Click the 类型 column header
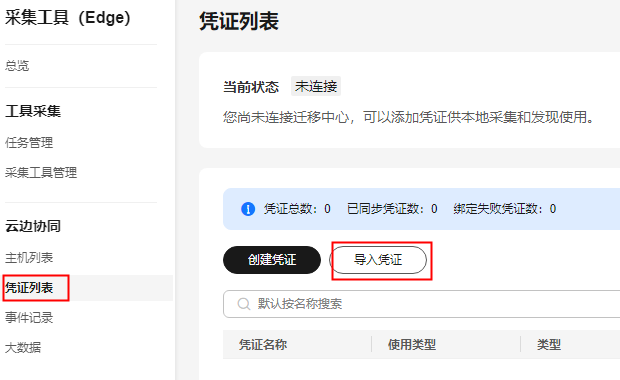620x380 pixels. 549,344
